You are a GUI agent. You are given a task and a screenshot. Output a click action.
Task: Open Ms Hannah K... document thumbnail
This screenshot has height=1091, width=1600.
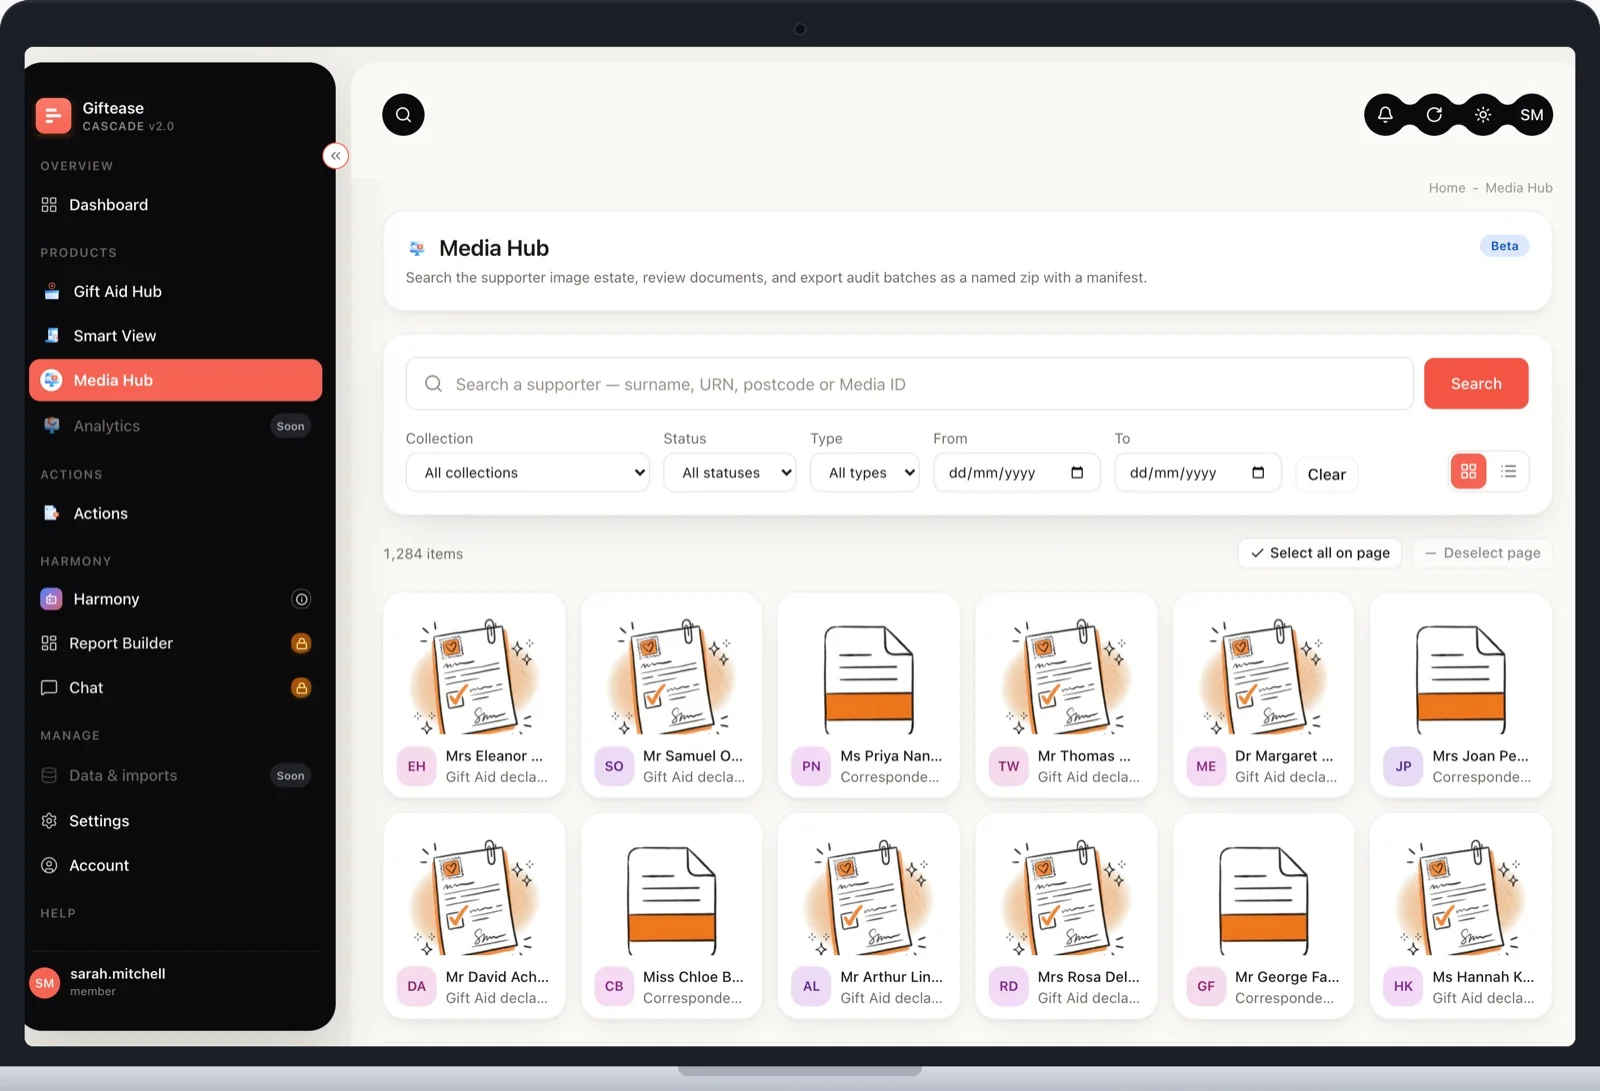tap(1461, 896)
